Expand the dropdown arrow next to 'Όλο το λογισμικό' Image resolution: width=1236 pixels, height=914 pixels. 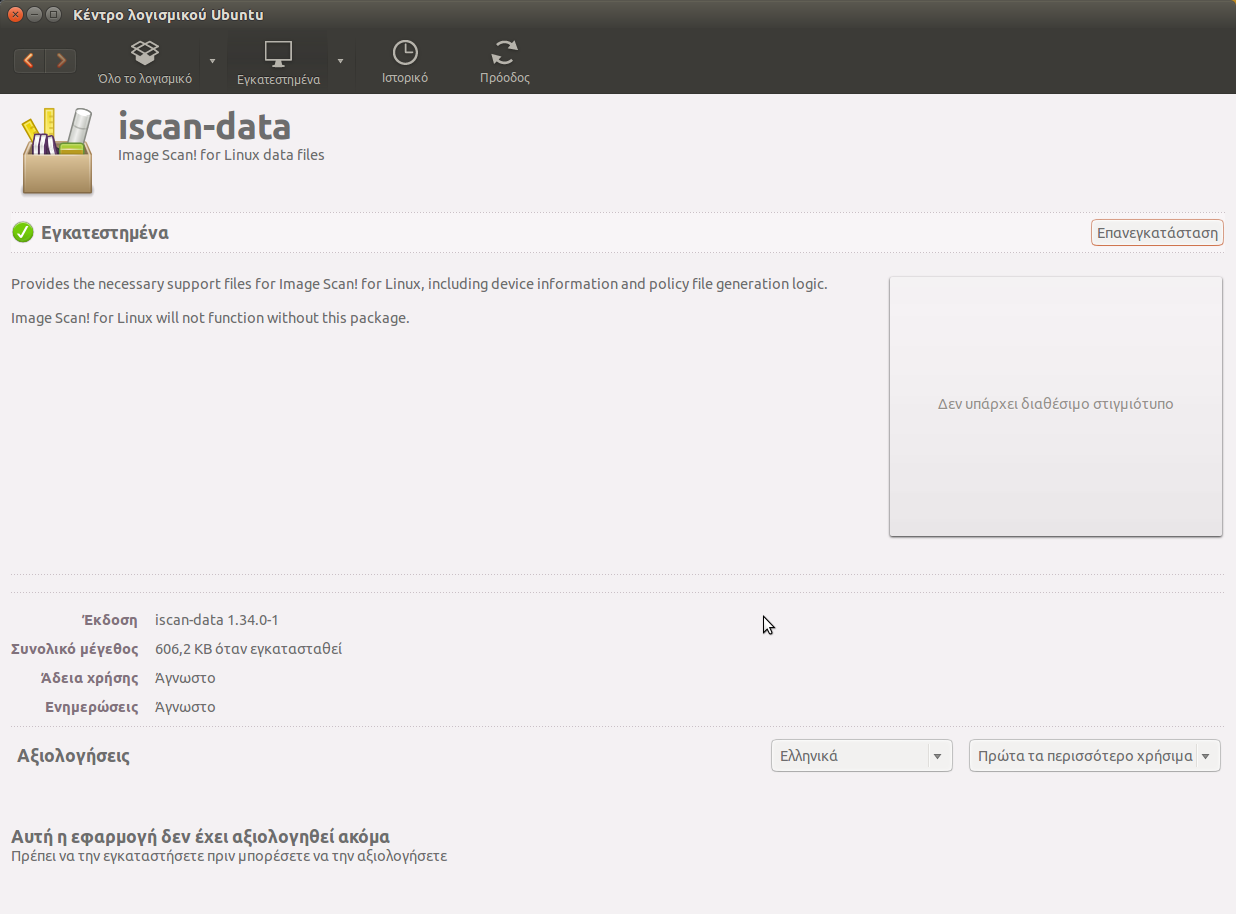212,62
